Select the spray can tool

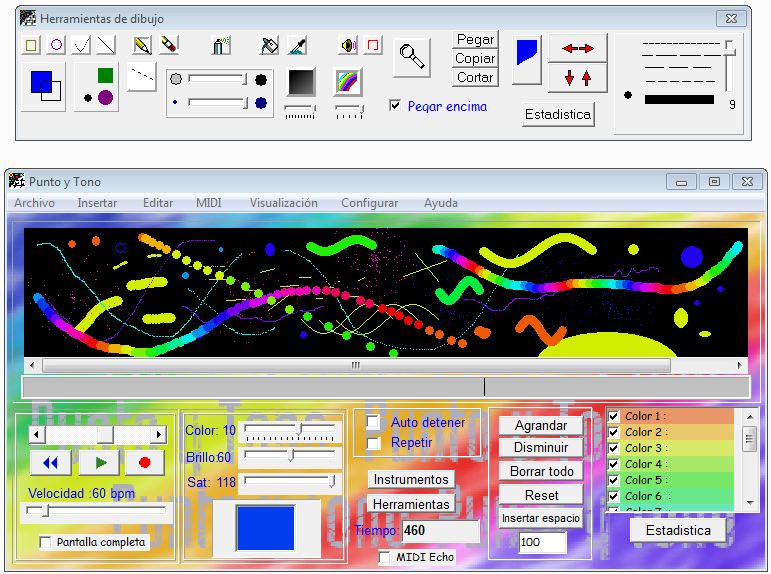222,45
